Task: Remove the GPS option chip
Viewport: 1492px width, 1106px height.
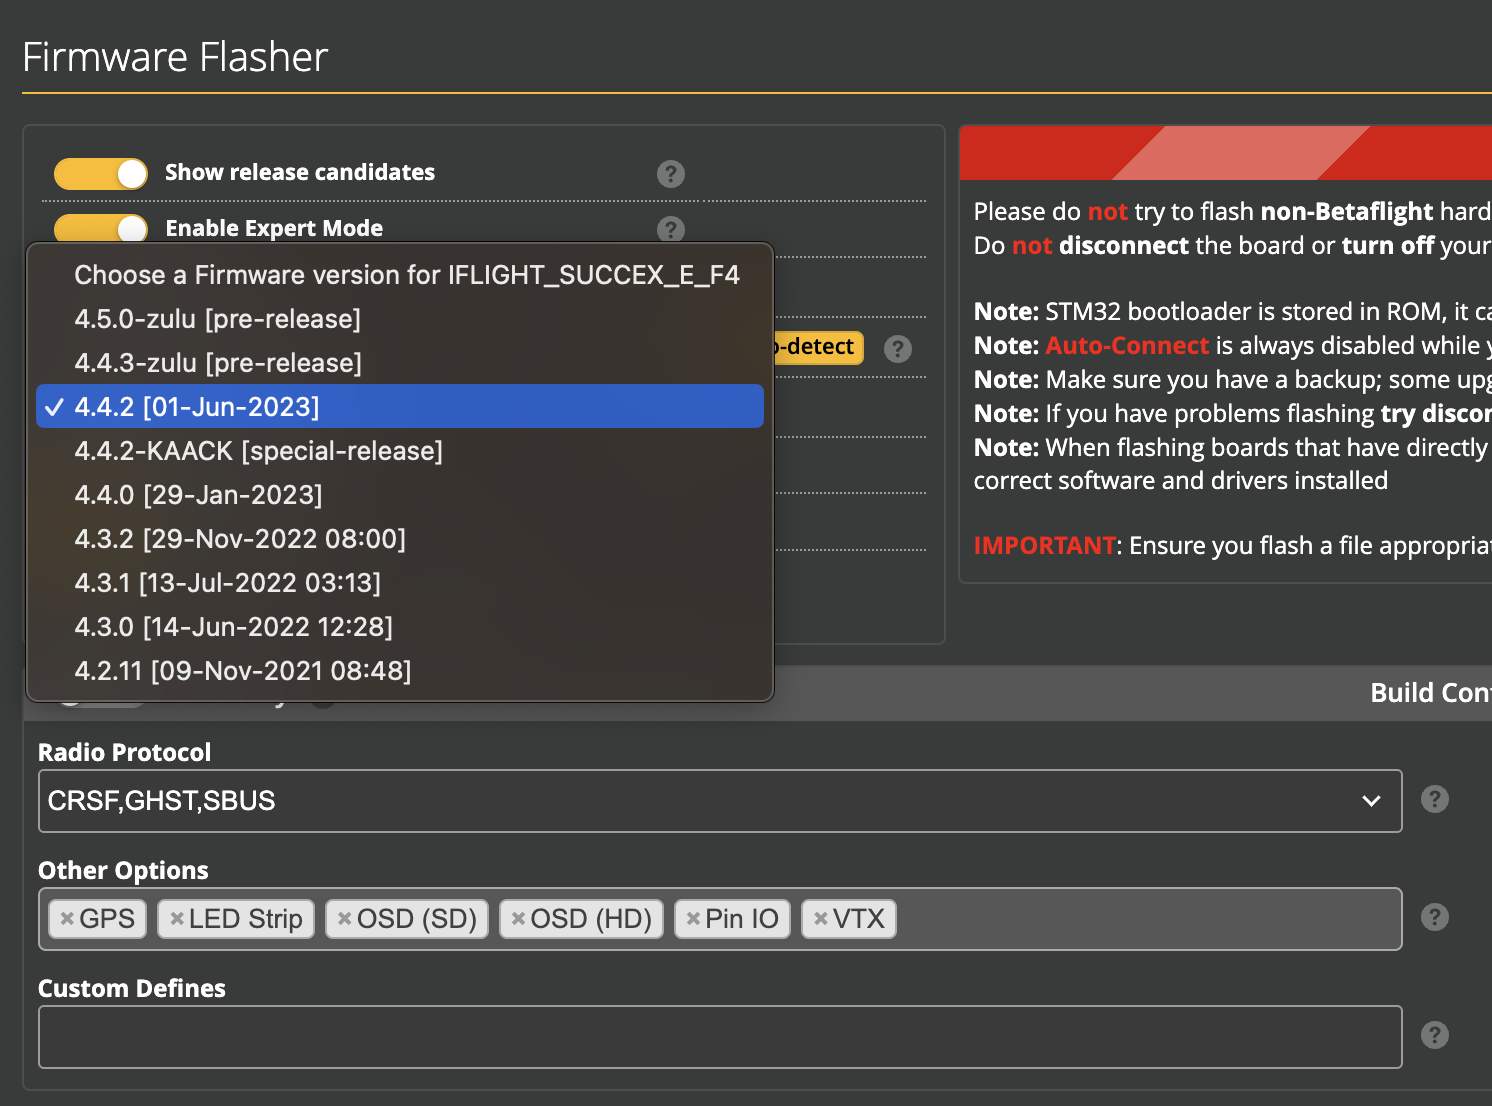Action: [66, 918]
